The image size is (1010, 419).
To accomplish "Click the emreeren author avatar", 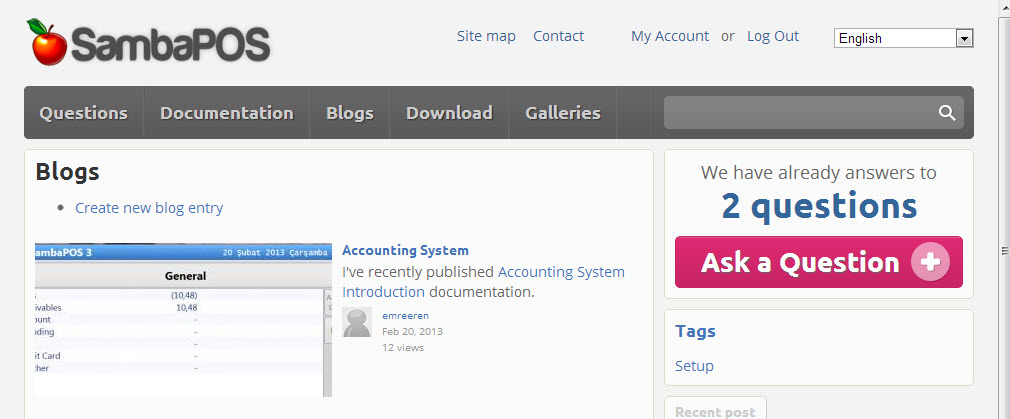I will [x=357, y=322].
